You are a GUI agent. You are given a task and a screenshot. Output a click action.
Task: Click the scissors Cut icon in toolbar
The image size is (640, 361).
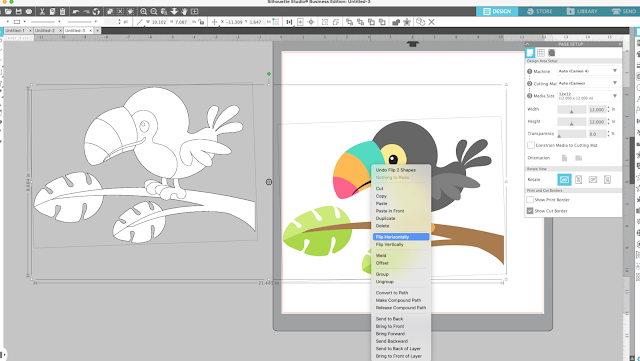pyautogui.click(x=42, y=11)
